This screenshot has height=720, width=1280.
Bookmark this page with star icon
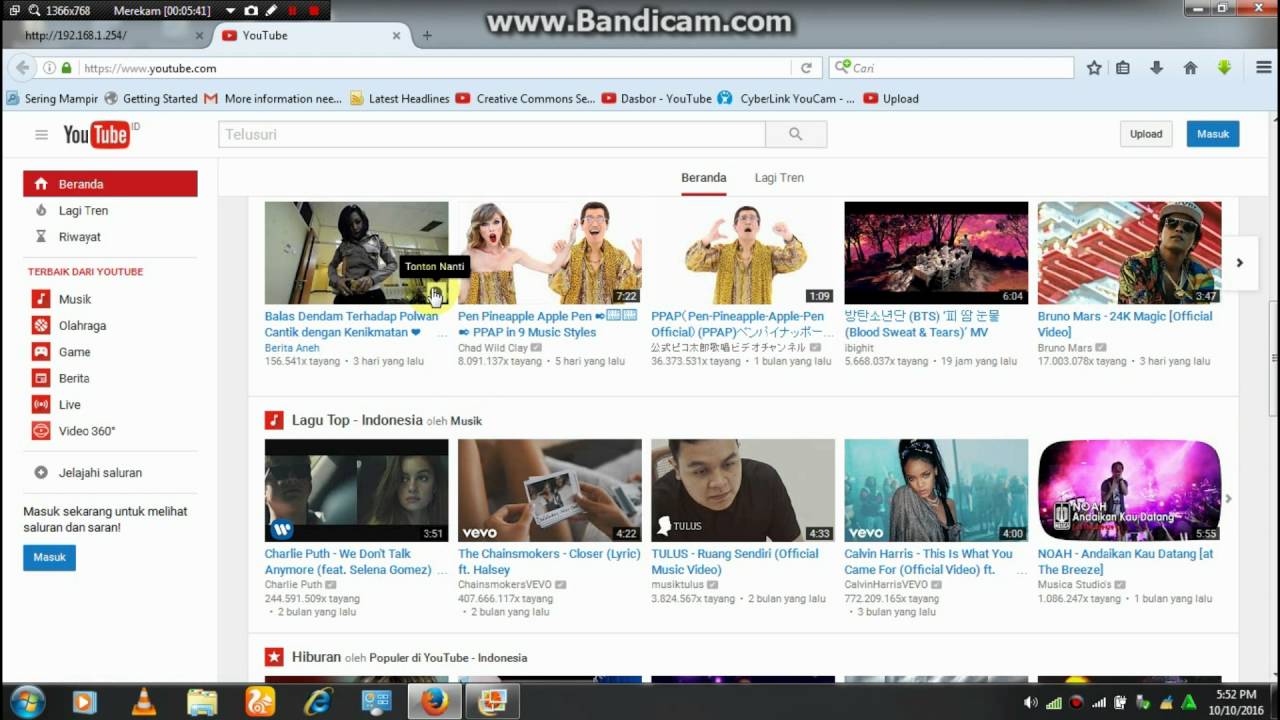click(x=1094, y=68)
